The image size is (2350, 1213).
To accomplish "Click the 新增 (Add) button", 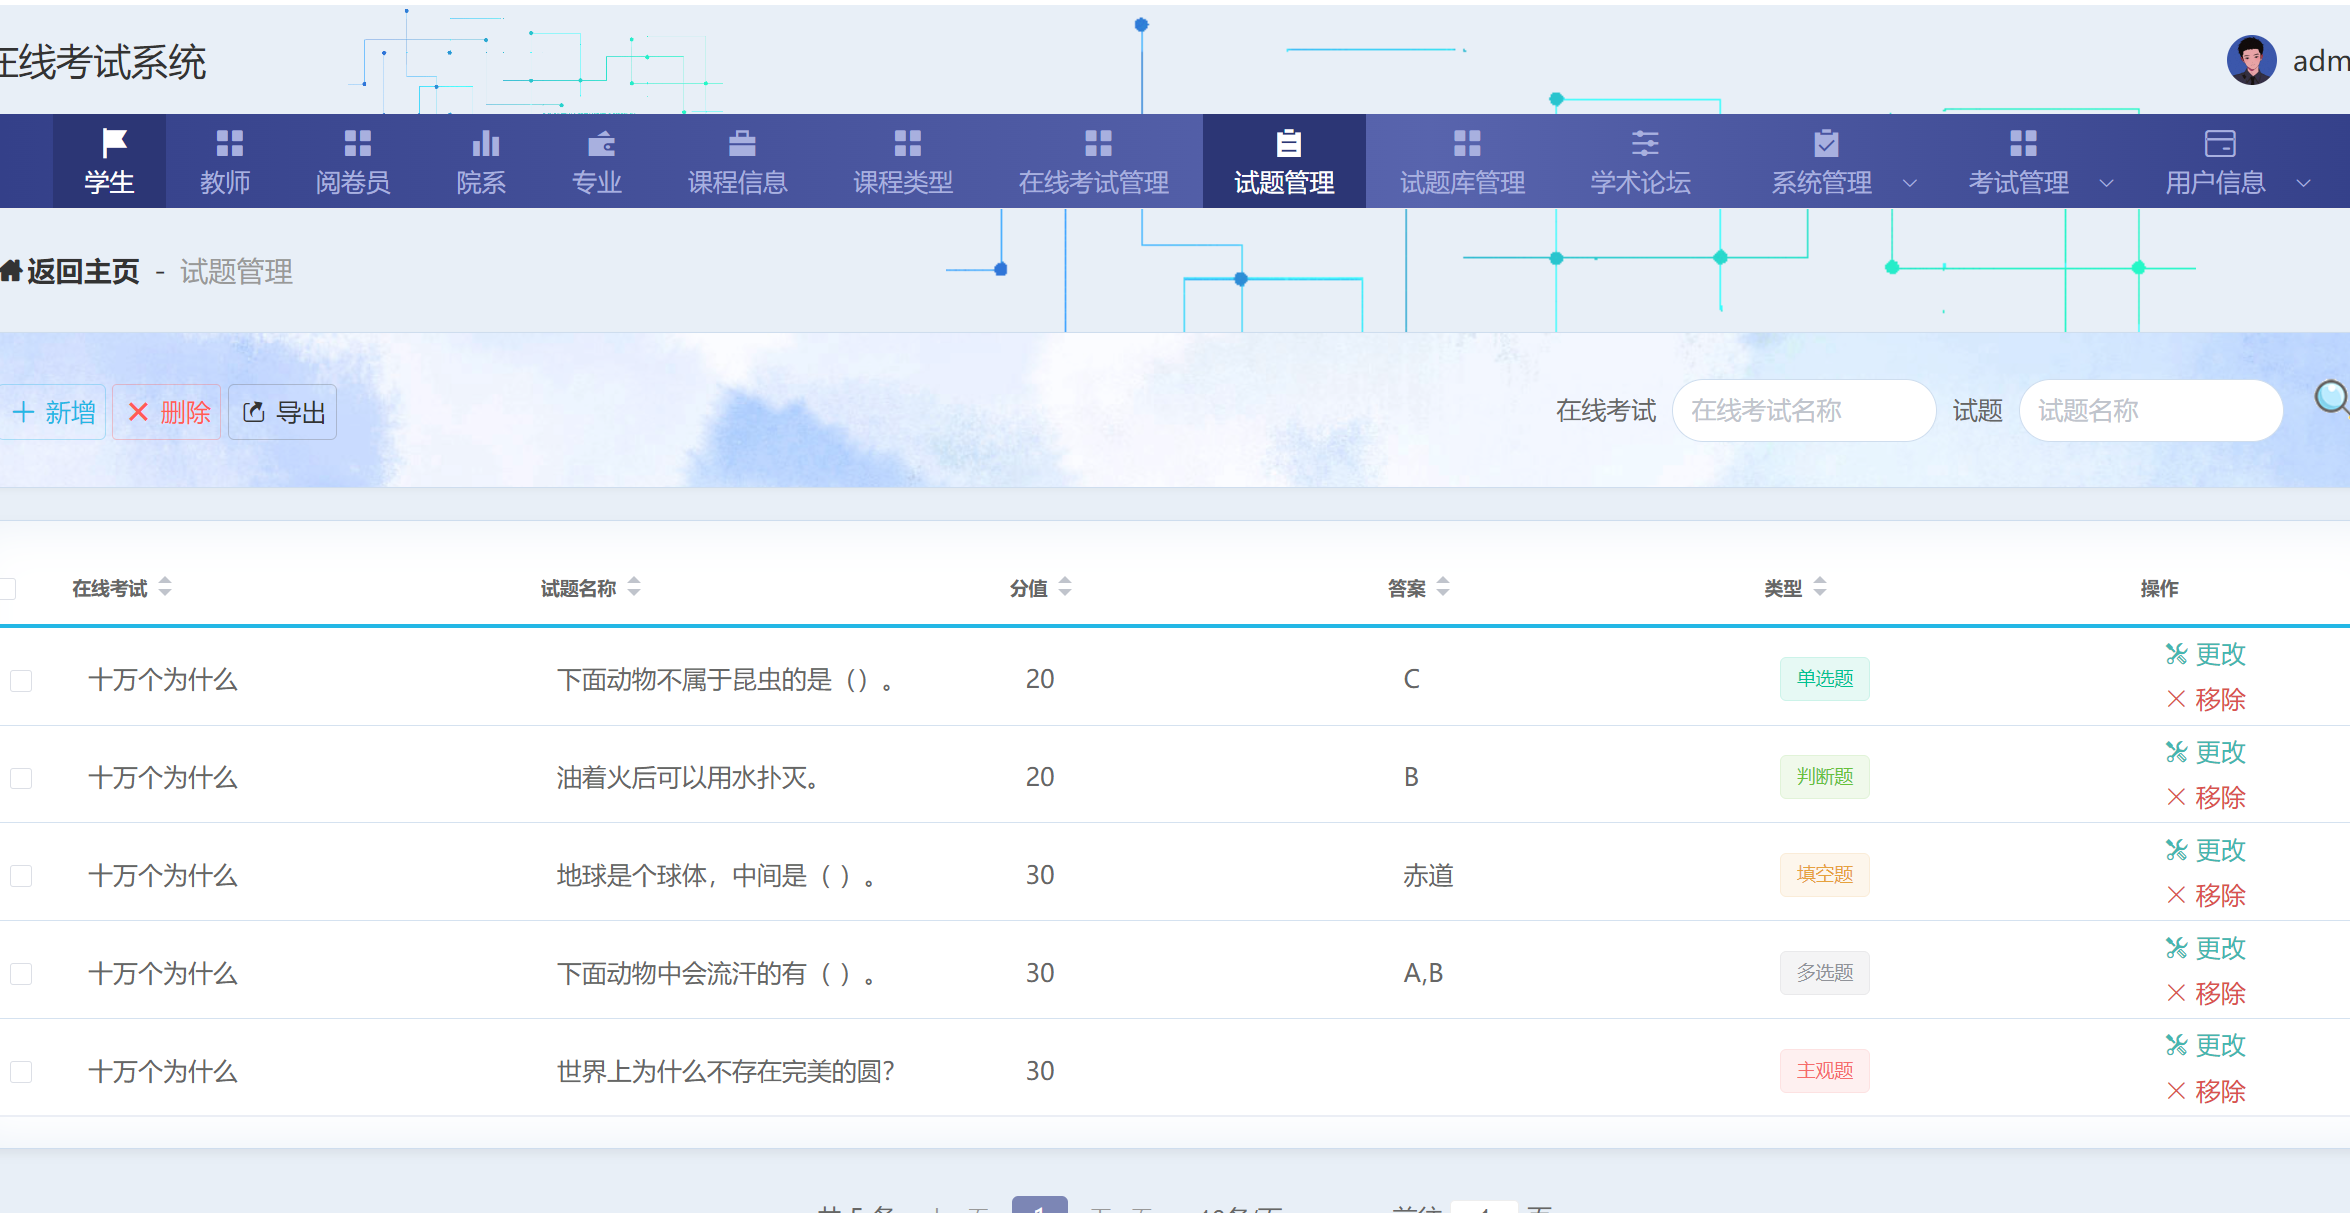I will [53, 411].
